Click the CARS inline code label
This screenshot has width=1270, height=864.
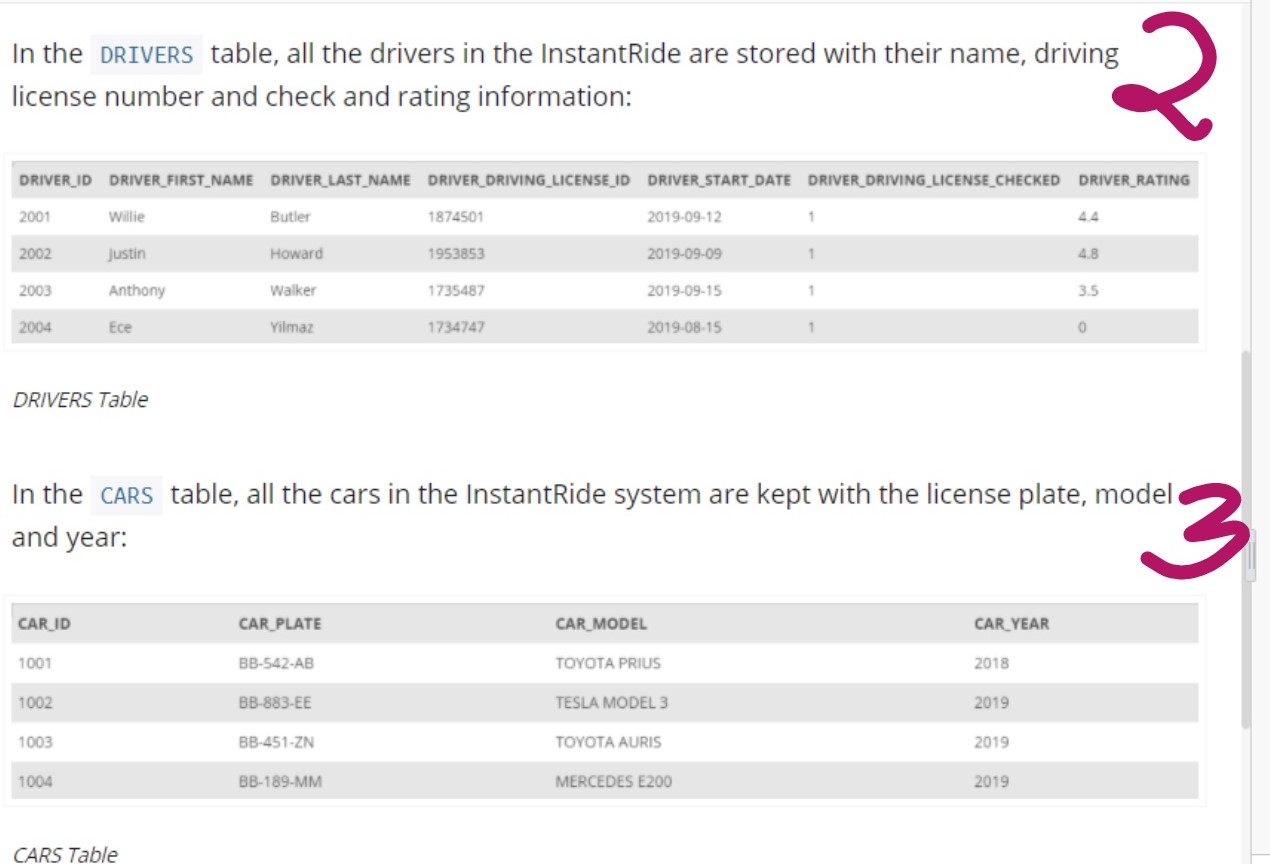pyautogui.click(x=127, y=496)
